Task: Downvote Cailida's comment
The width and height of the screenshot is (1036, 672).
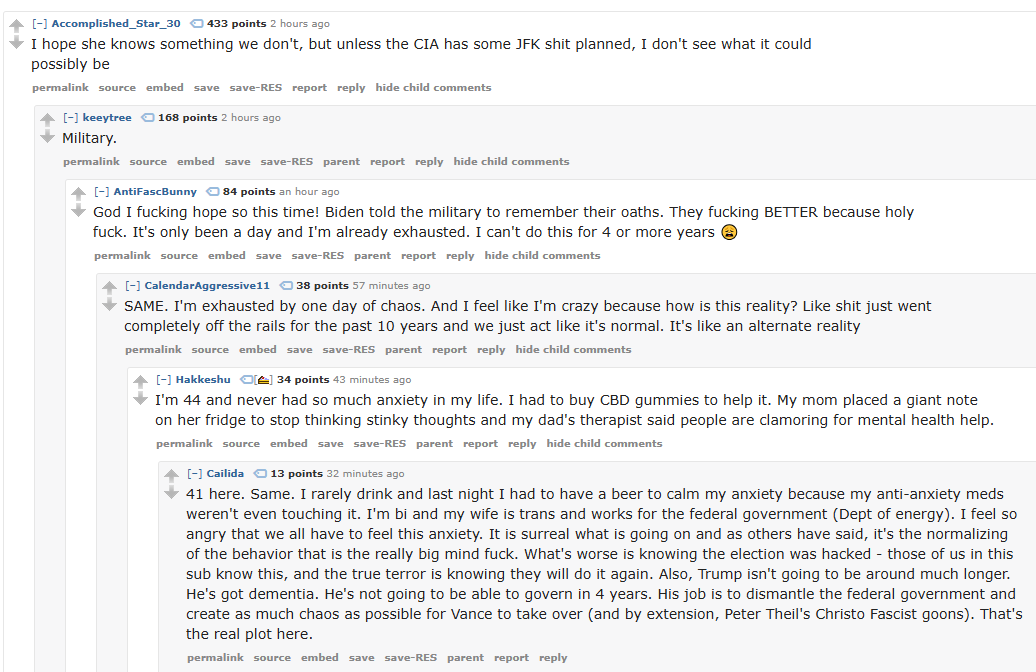Action: coord(172,492)
